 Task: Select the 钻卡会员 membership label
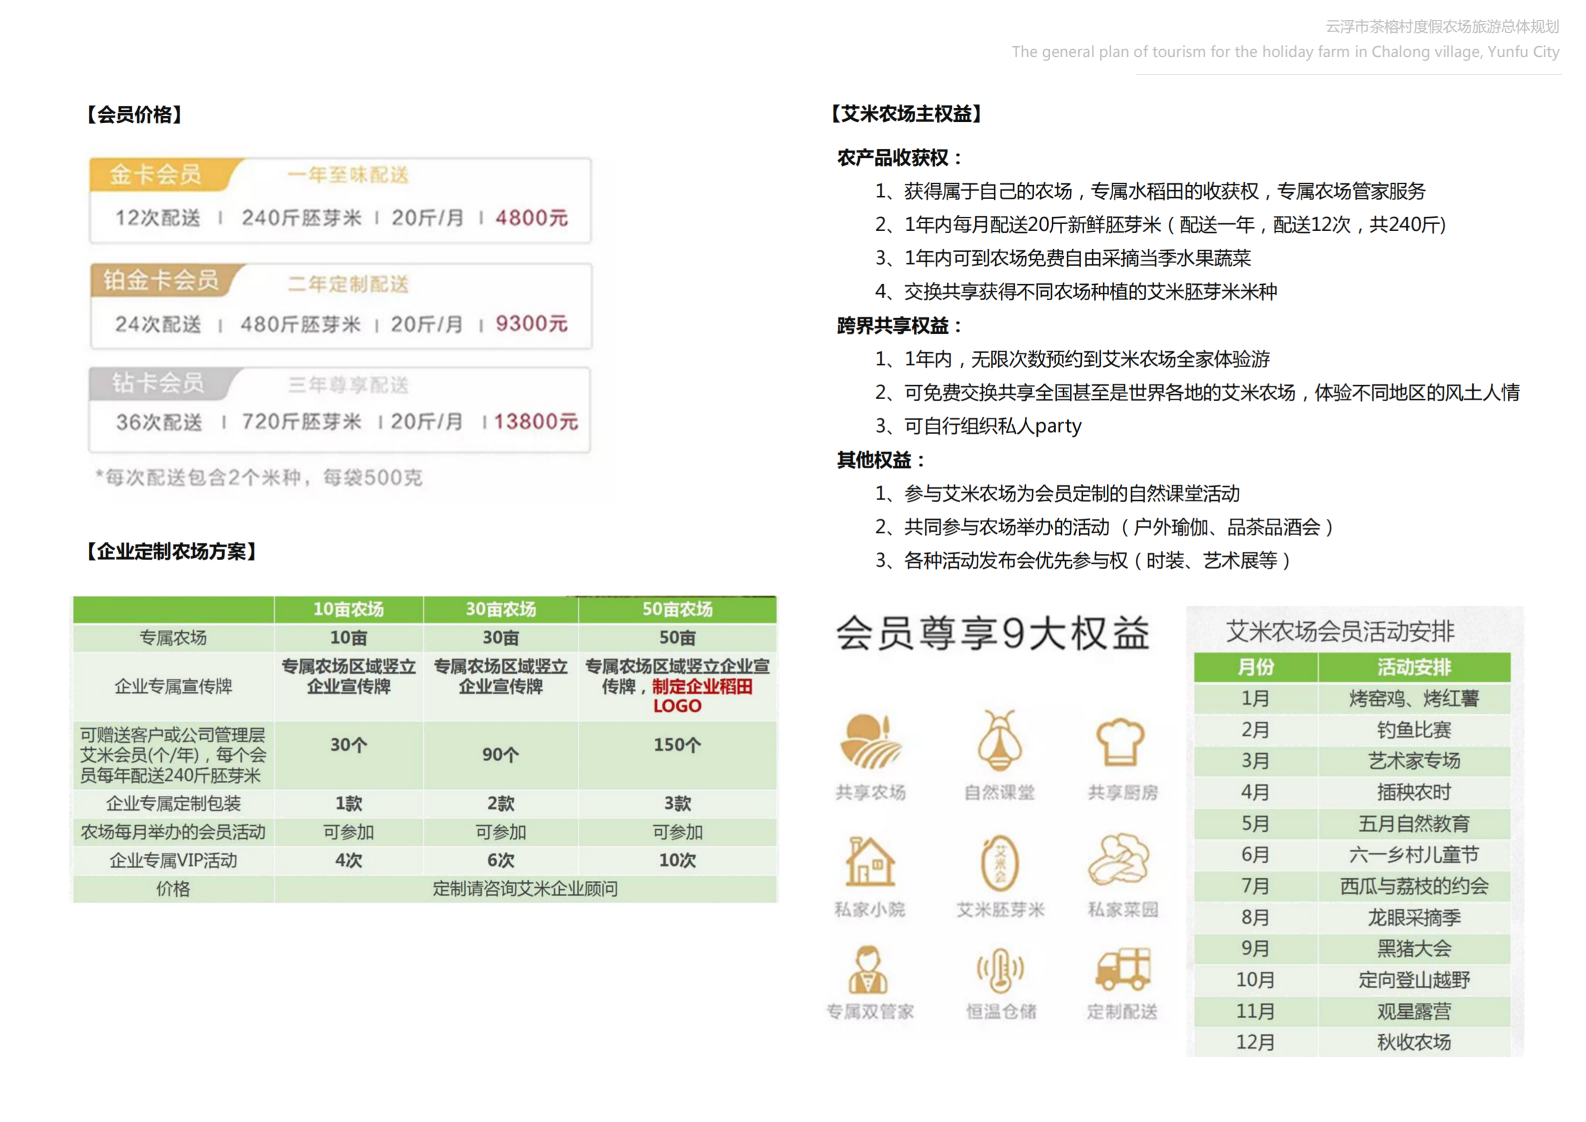point(158,383)
